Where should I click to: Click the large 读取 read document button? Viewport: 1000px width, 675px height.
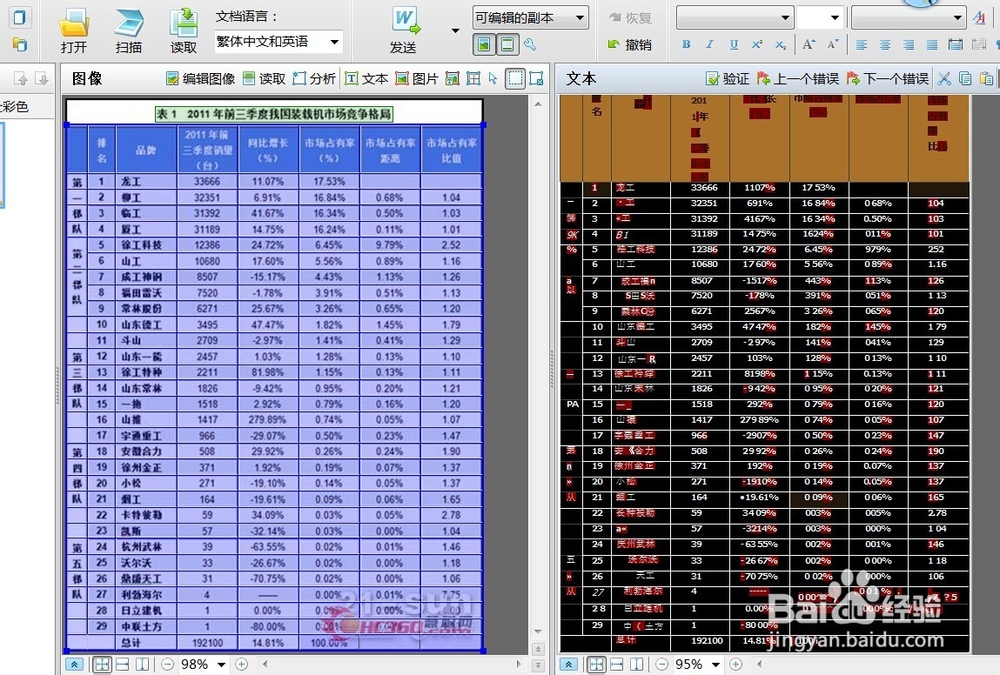184,31
